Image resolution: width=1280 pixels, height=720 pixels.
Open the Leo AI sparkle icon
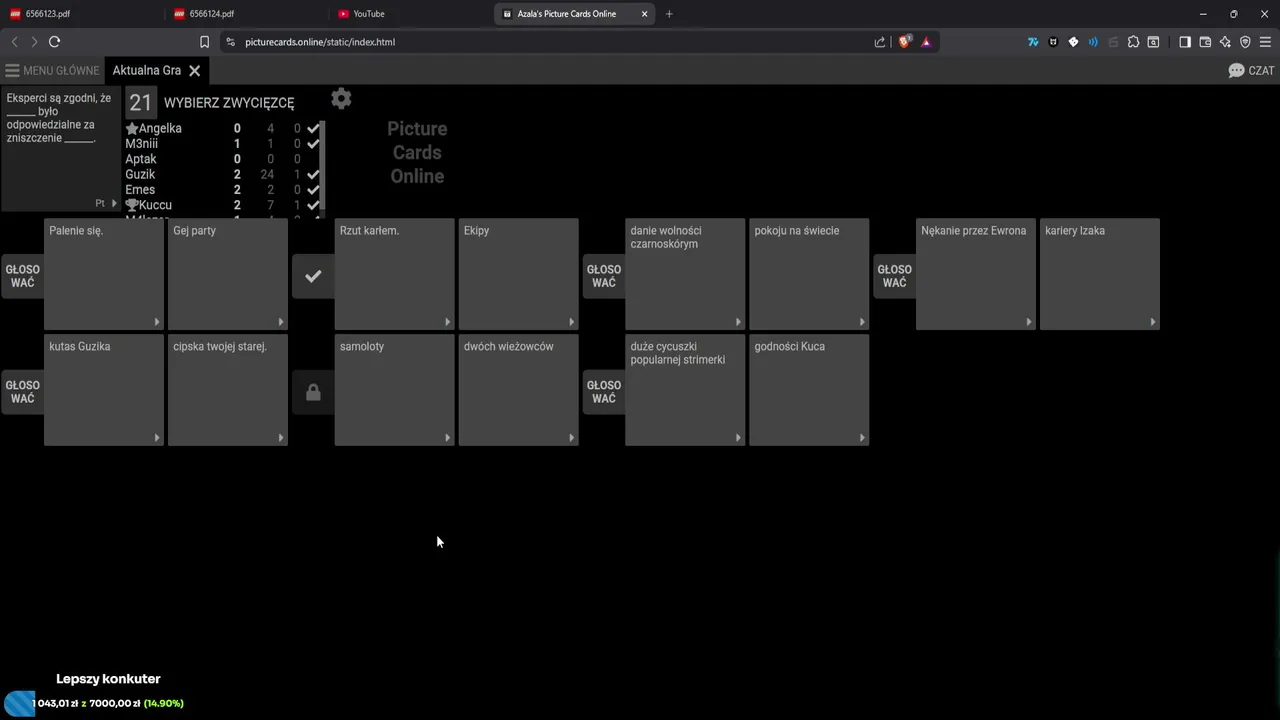point(1225,42)
